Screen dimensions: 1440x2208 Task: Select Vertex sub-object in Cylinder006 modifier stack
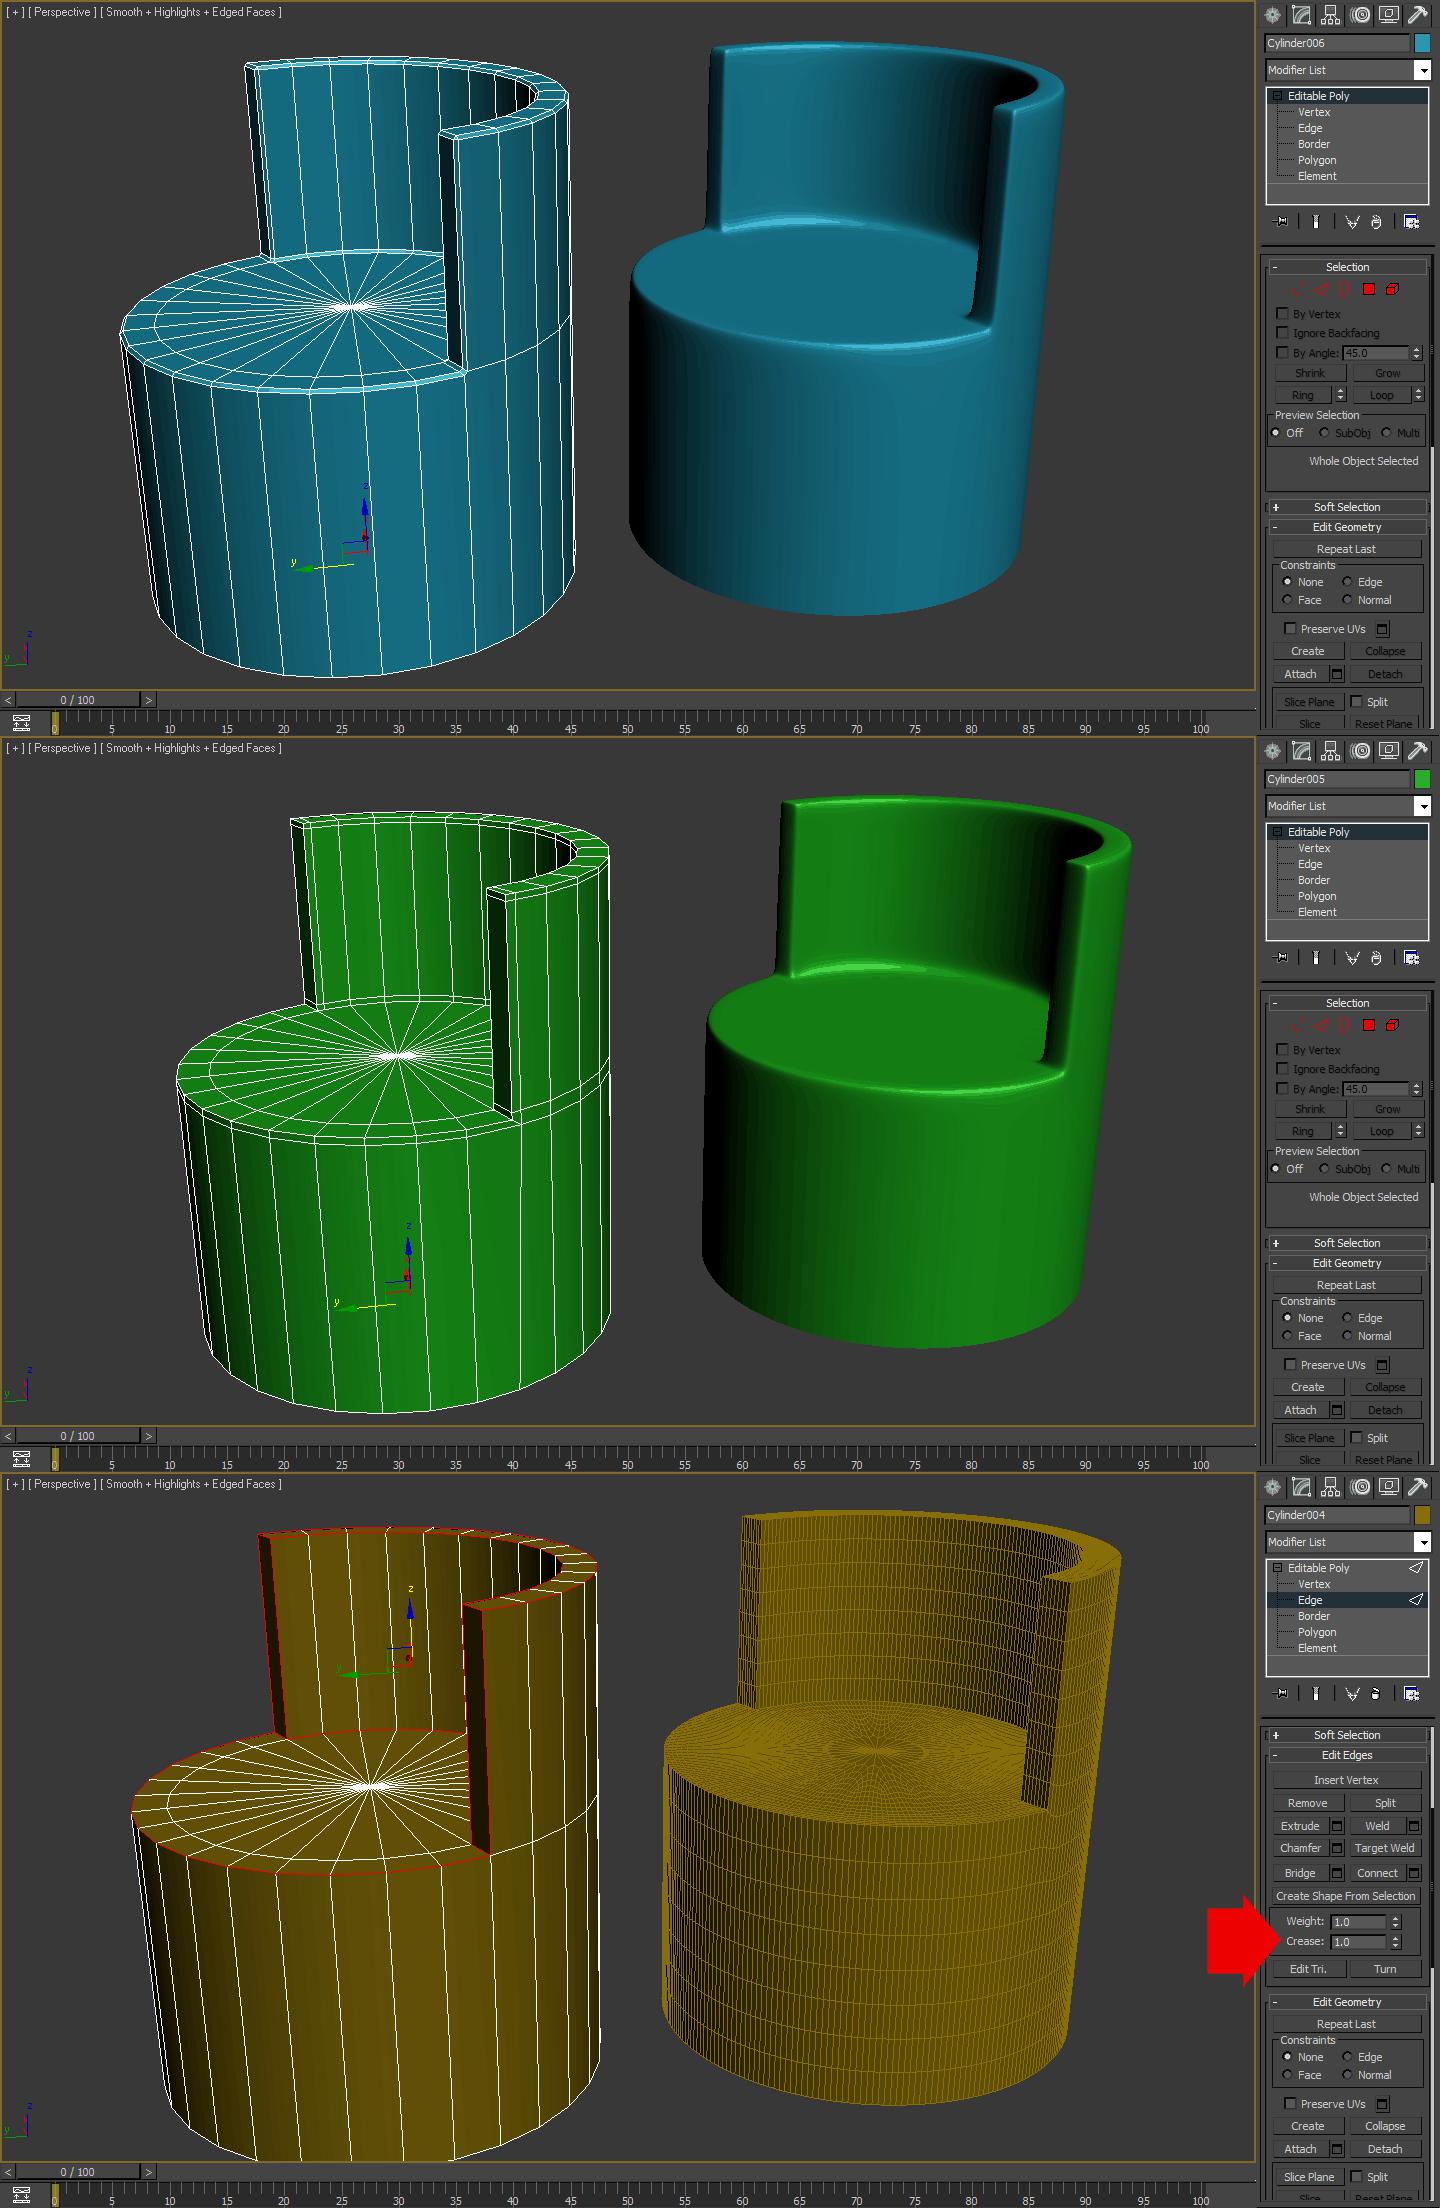(x=1314, y=112)
